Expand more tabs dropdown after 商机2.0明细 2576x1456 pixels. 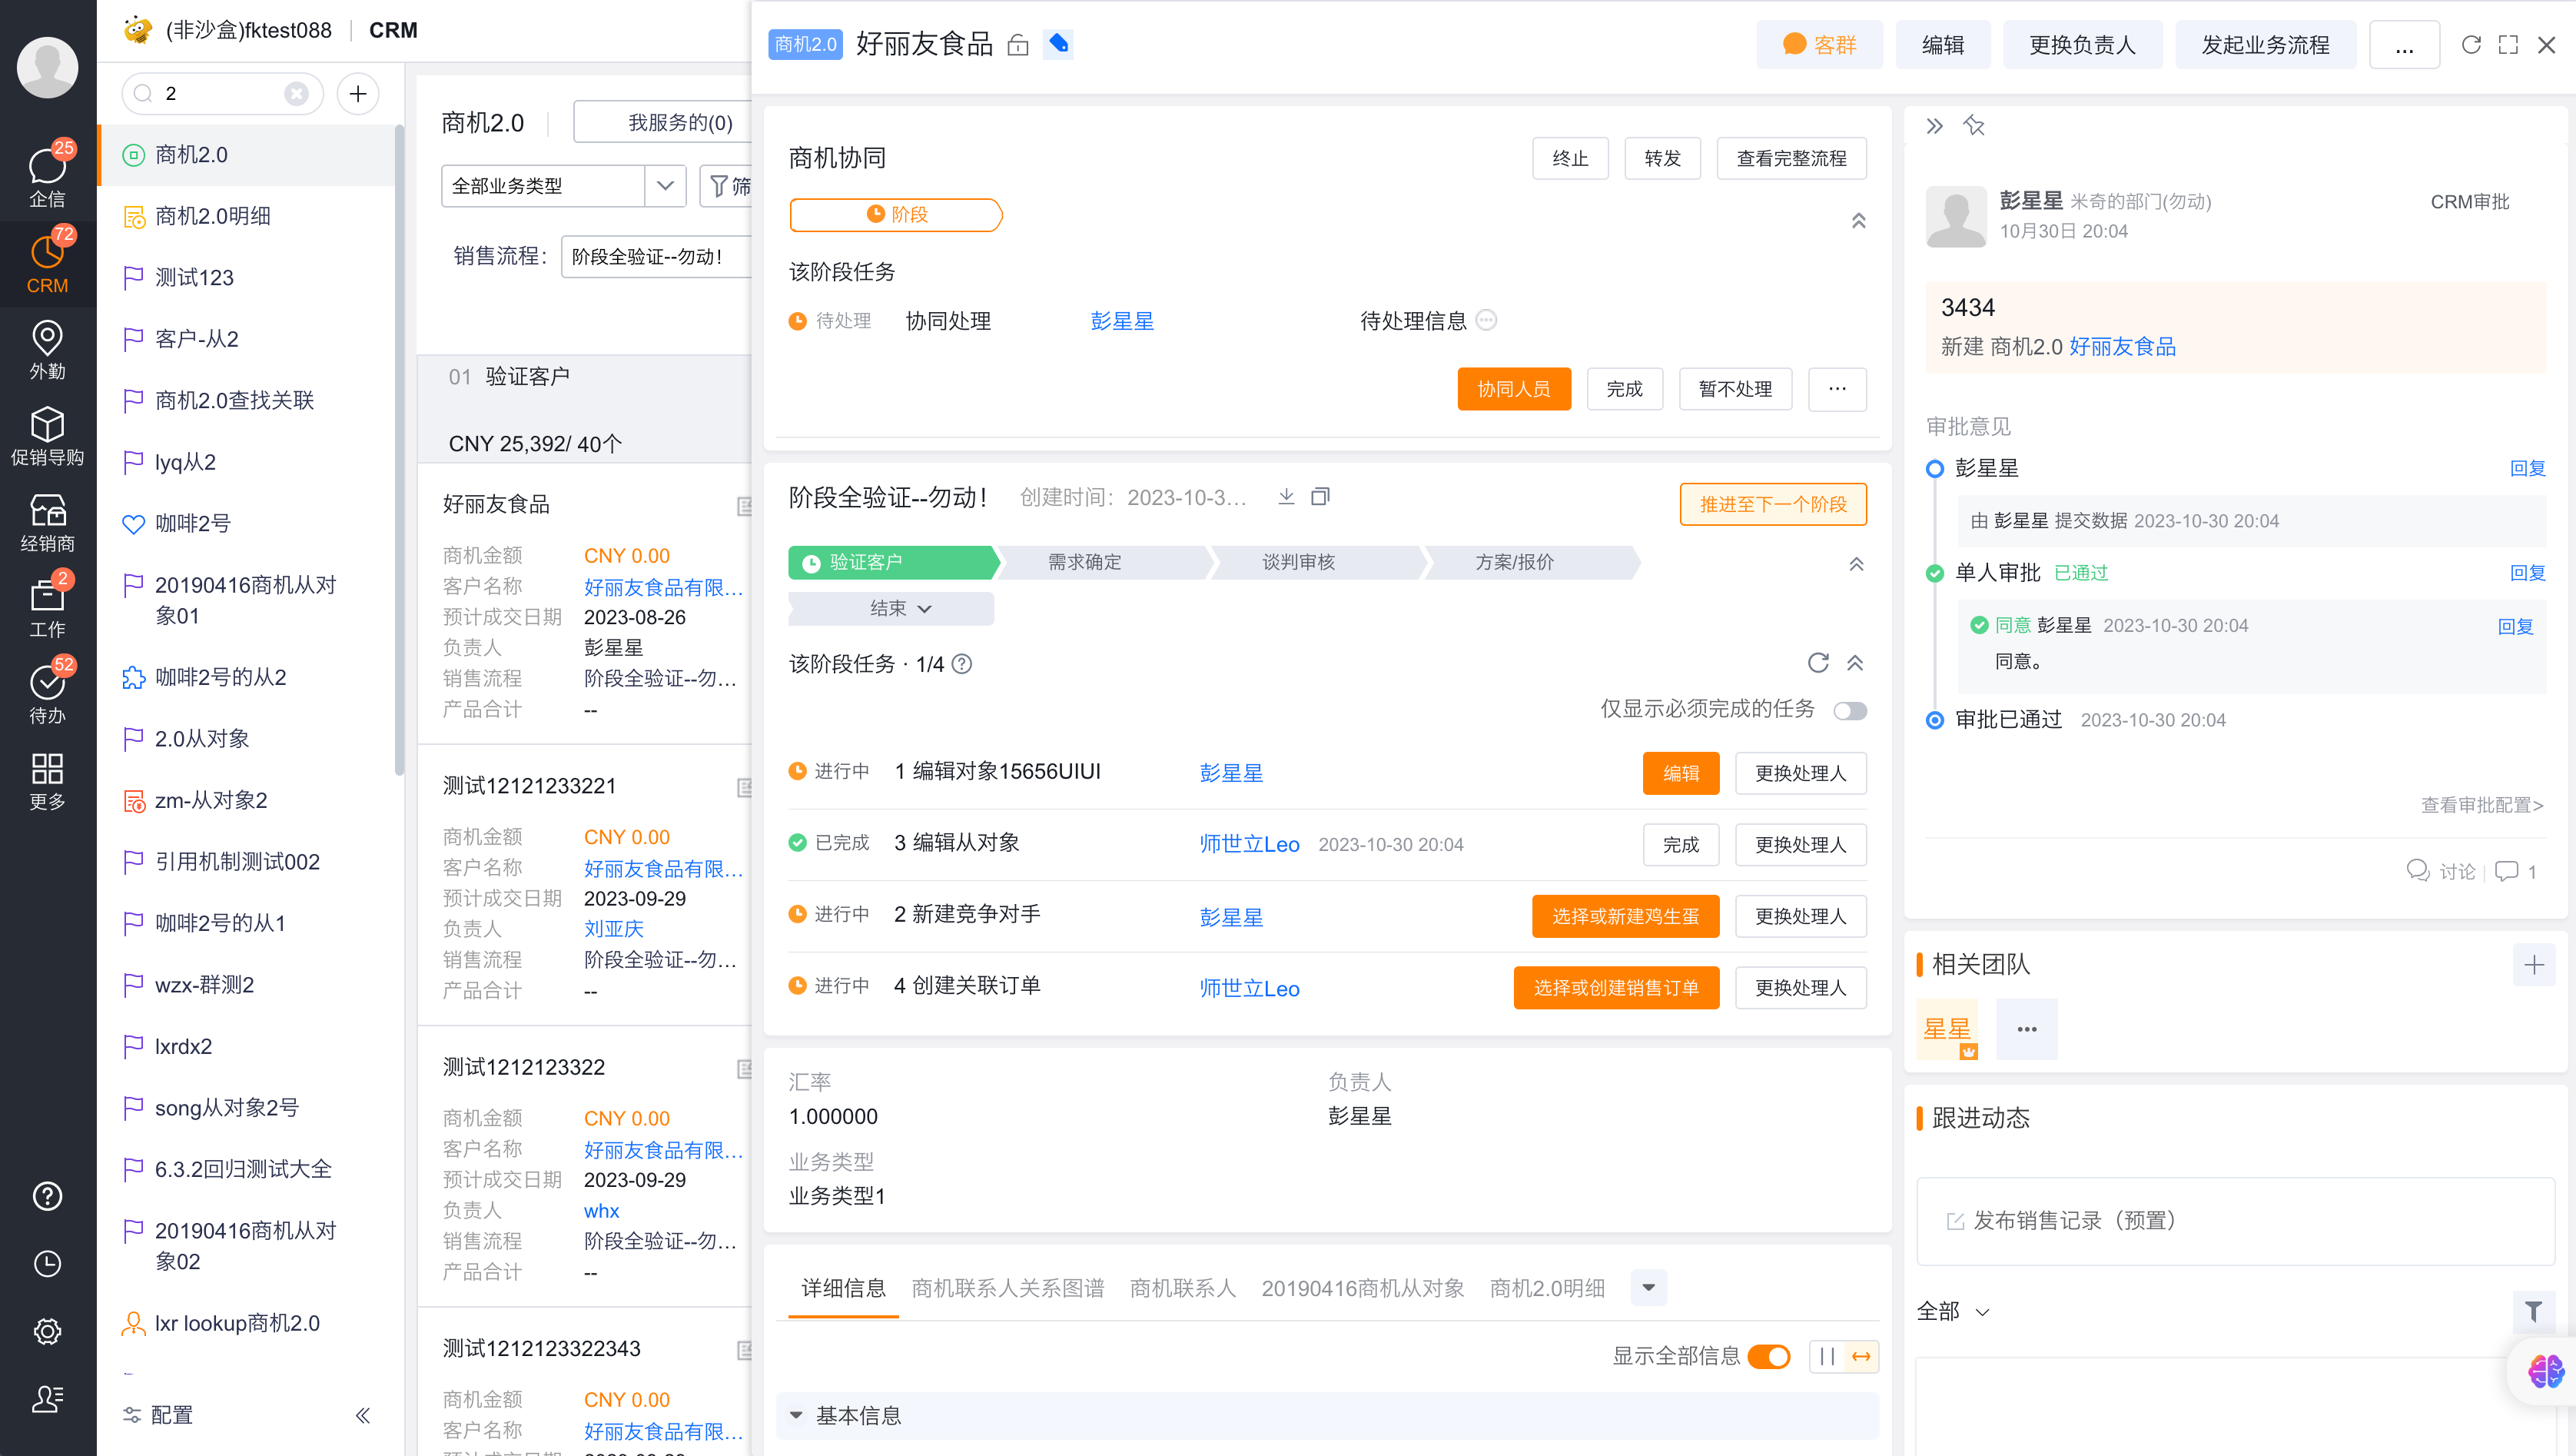(1648, 1287)
